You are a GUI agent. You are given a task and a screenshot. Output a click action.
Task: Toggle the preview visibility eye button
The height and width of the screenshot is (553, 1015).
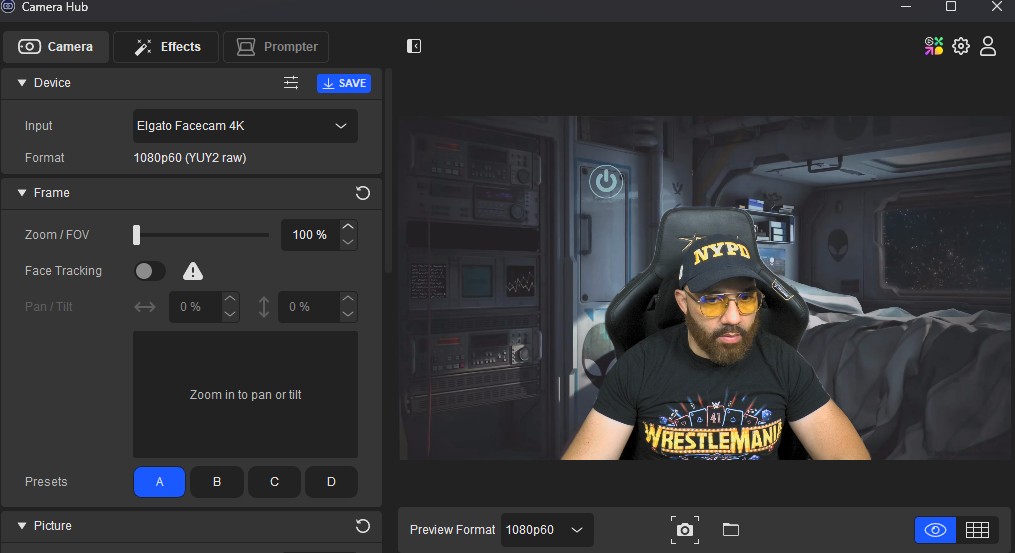[936, 530]
